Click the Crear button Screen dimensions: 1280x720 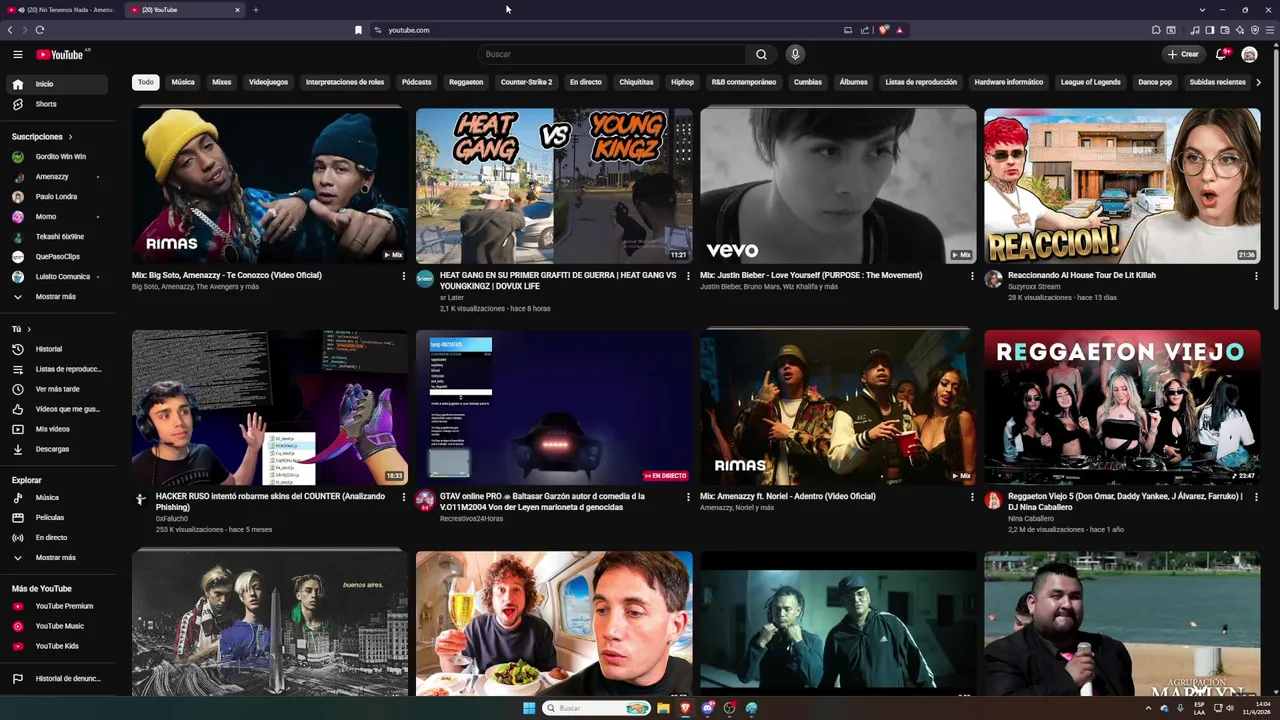point(1182,54)
